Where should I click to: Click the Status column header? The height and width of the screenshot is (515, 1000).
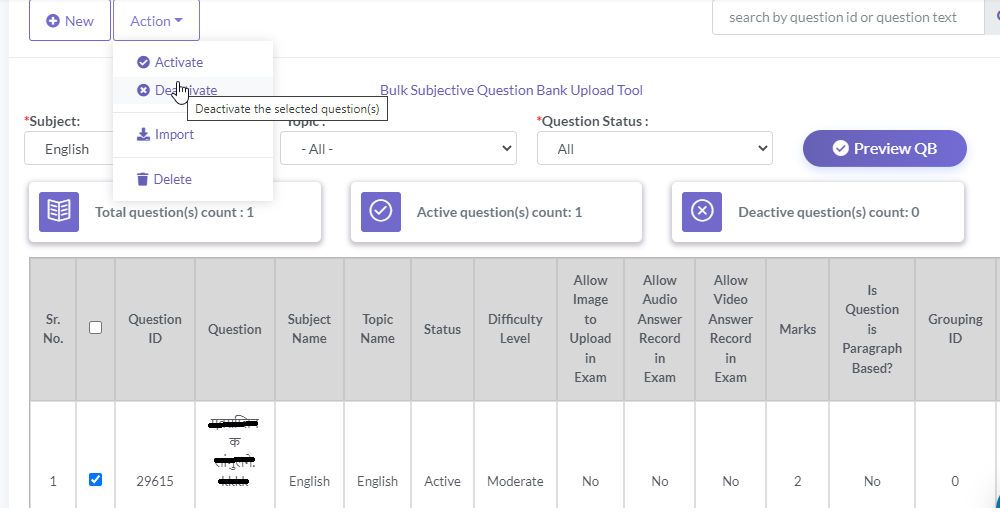[x=443, y=329]
